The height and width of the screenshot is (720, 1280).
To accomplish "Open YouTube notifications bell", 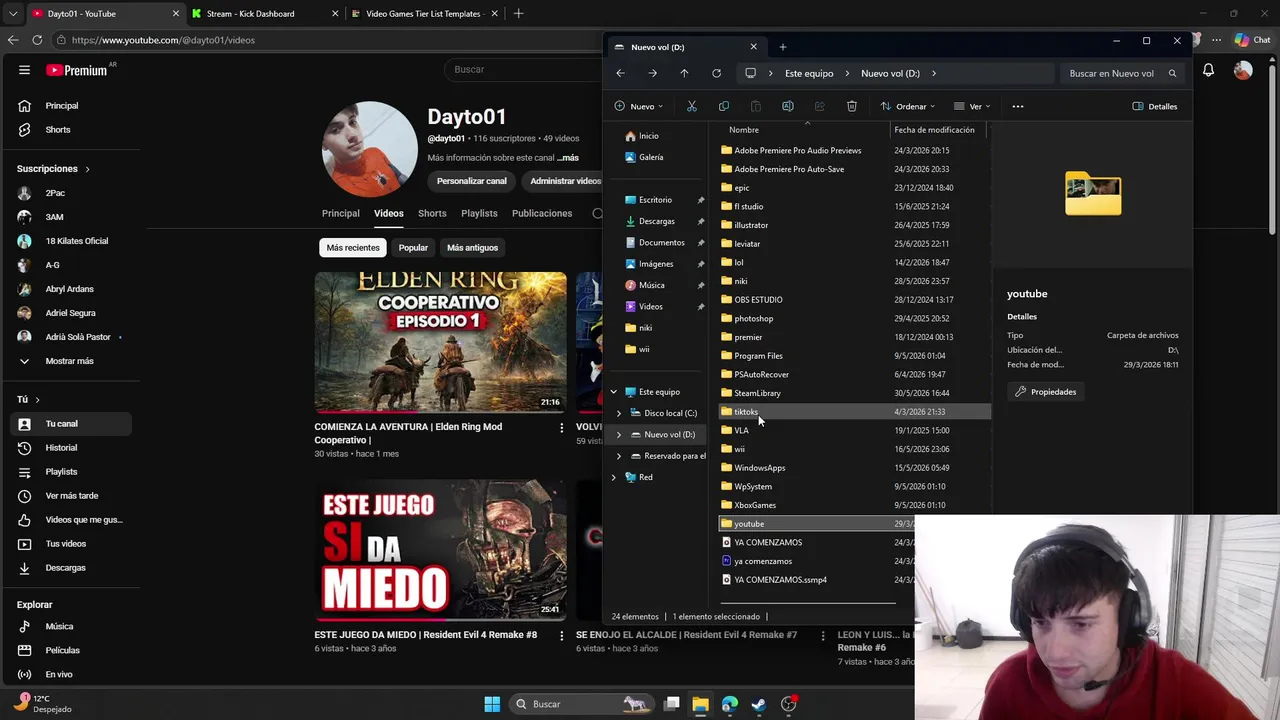I will coord(1208,70).
